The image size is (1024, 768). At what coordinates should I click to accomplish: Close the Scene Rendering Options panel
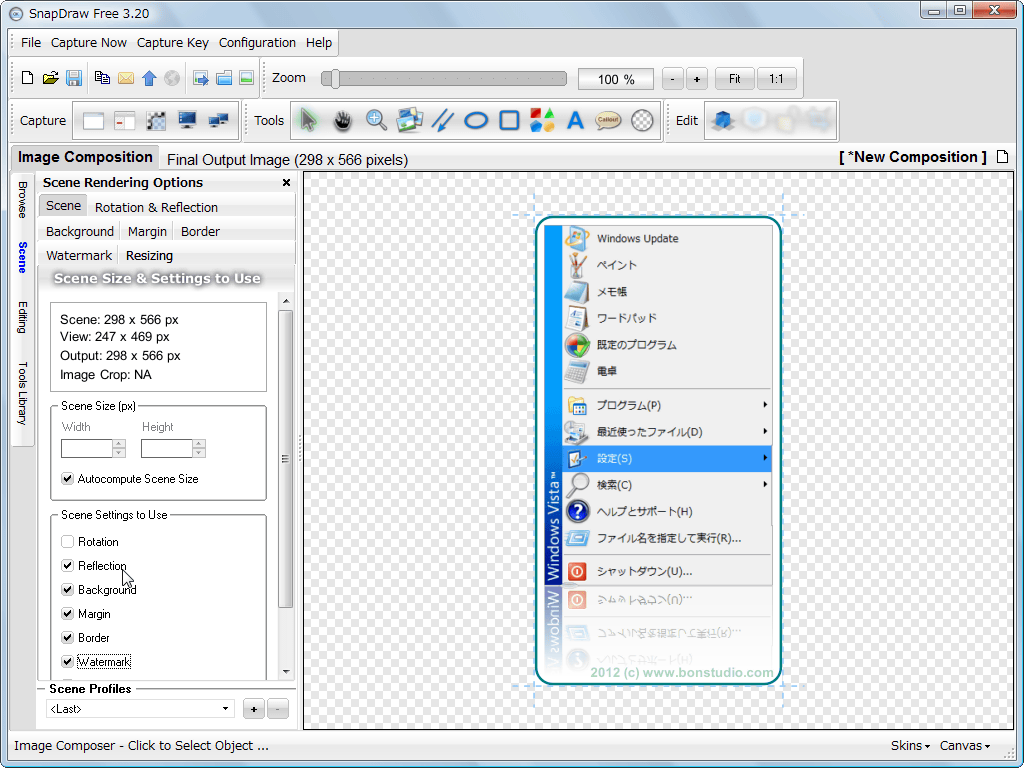coord(286,182)
